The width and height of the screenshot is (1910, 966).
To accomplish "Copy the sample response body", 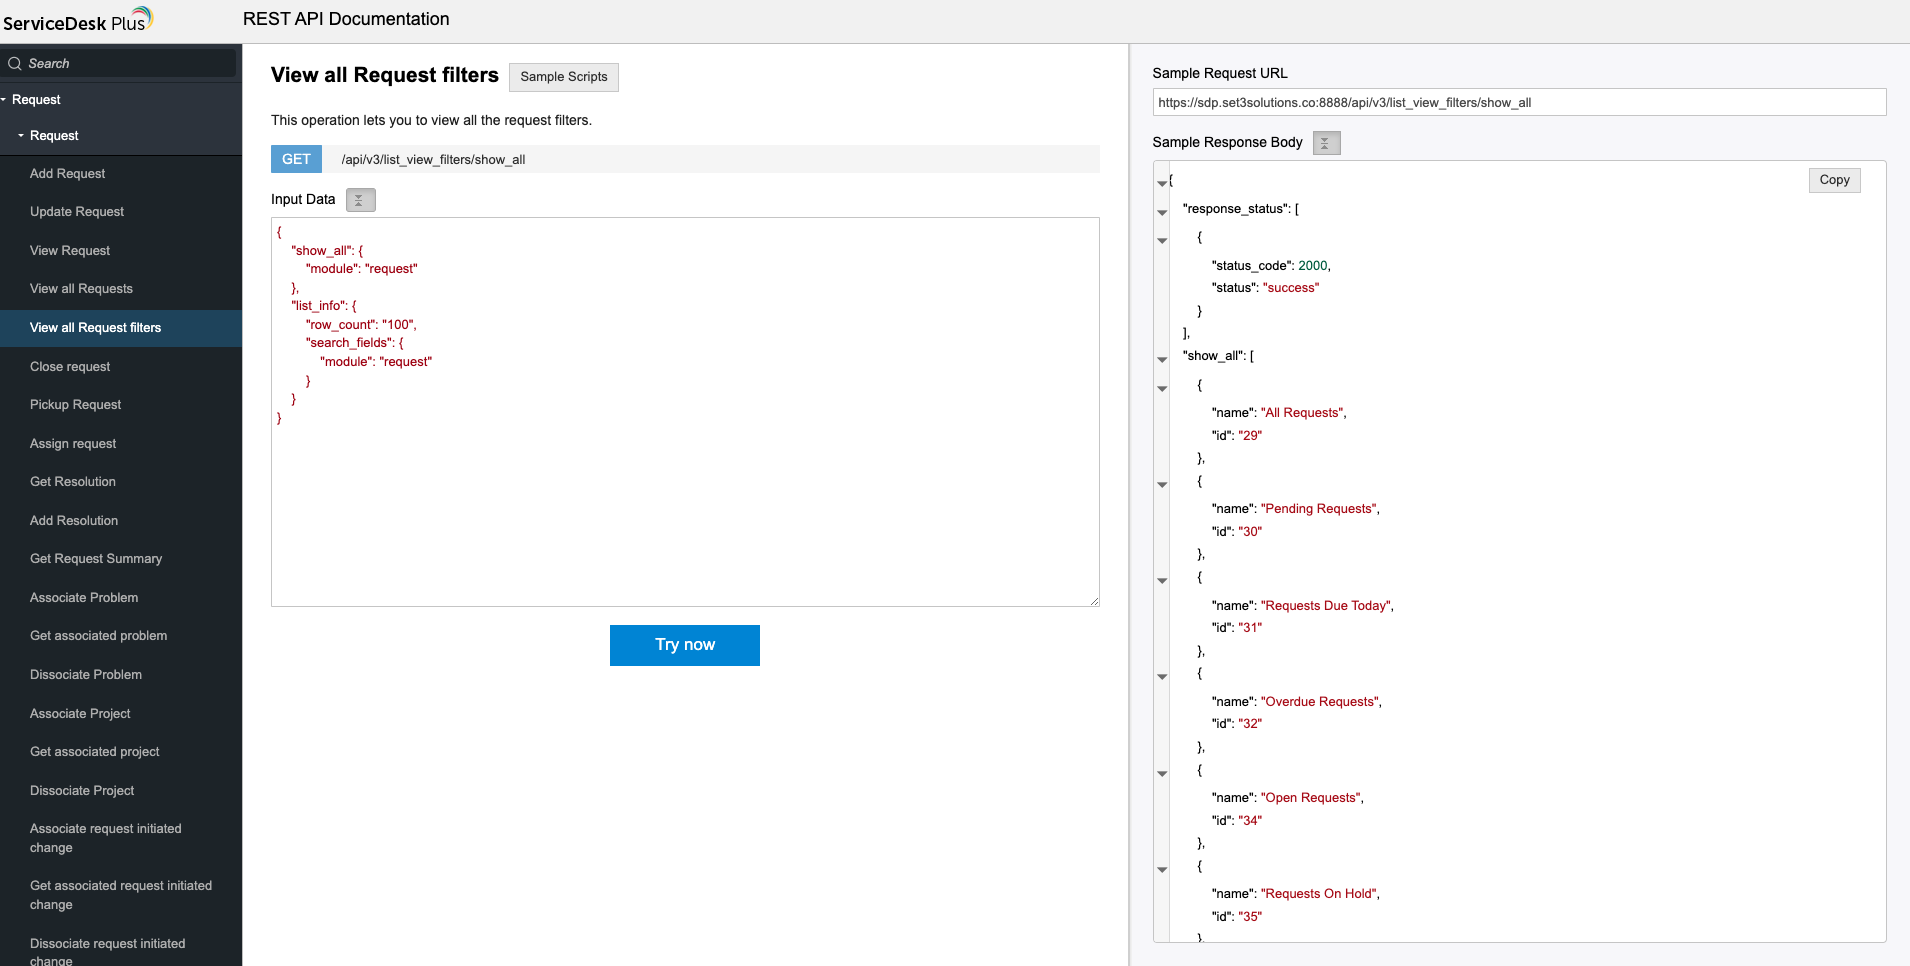I will 1833,180.
